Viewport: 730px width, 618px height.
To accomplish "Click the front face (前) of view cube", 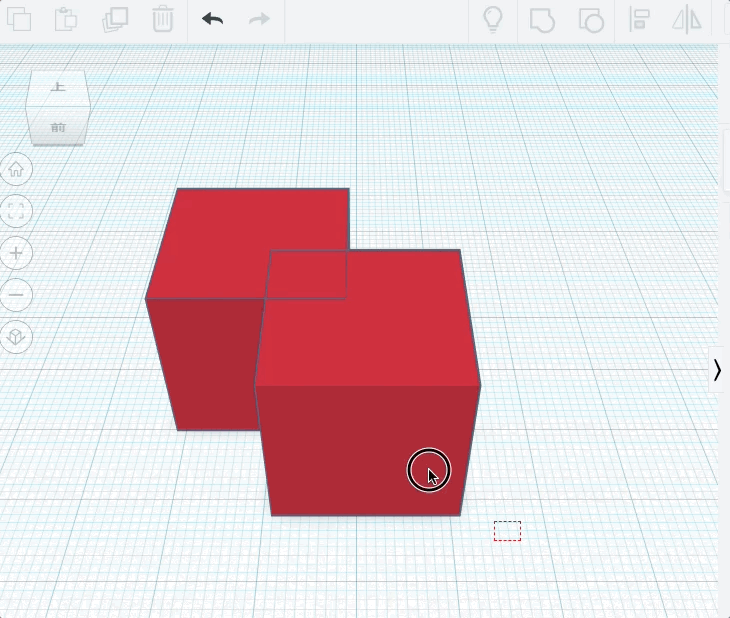I will pos(58,127).
